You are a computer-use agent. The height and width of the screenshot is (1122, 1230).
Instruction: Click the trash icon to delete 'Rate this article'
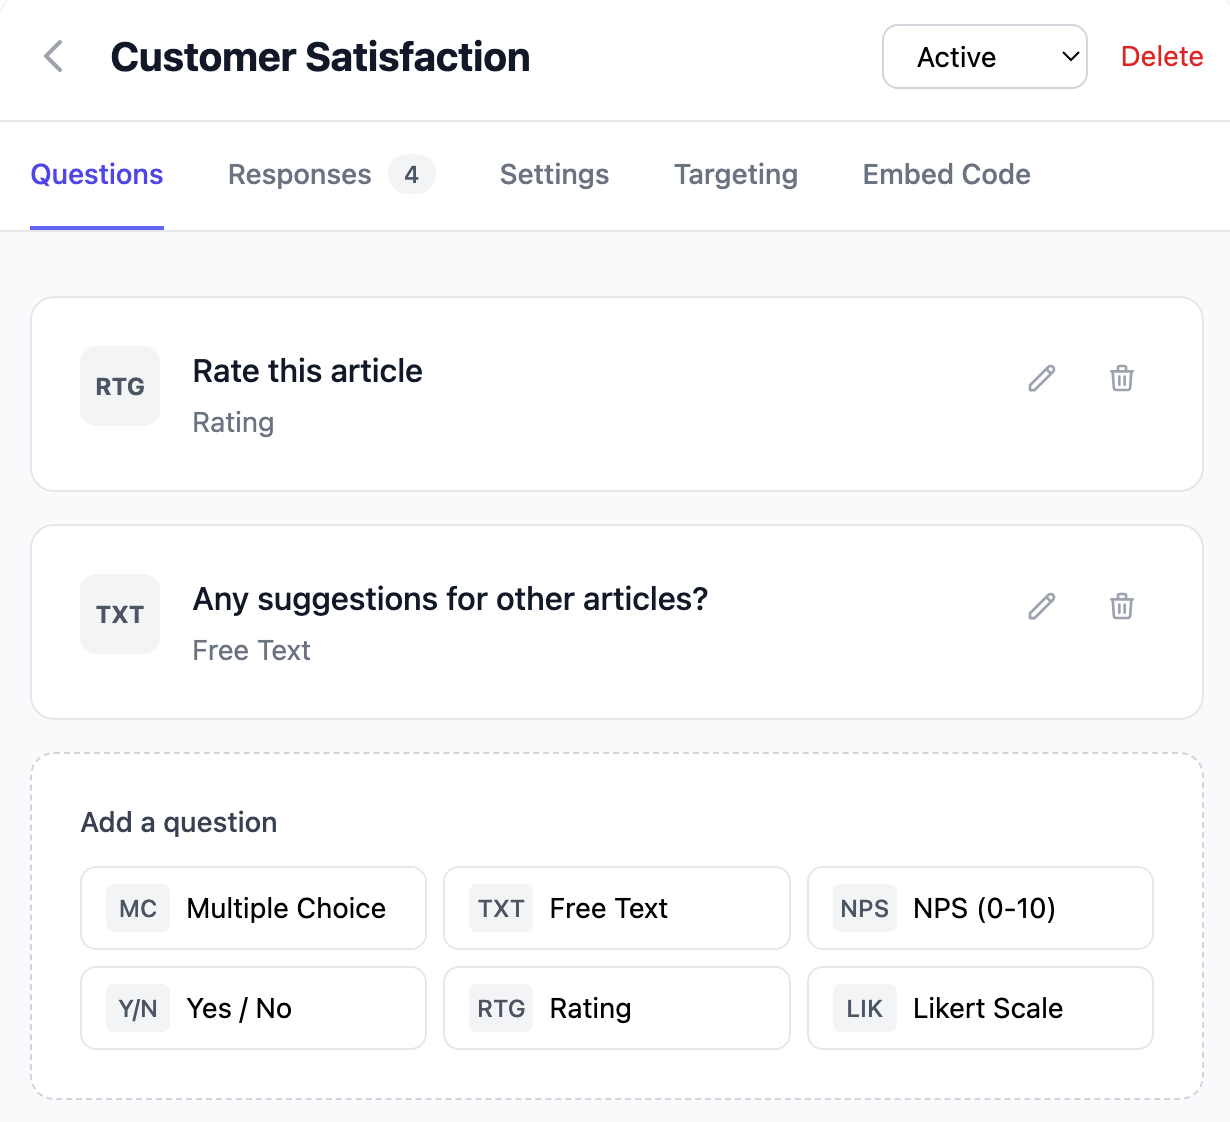(x=1121, y=378)
